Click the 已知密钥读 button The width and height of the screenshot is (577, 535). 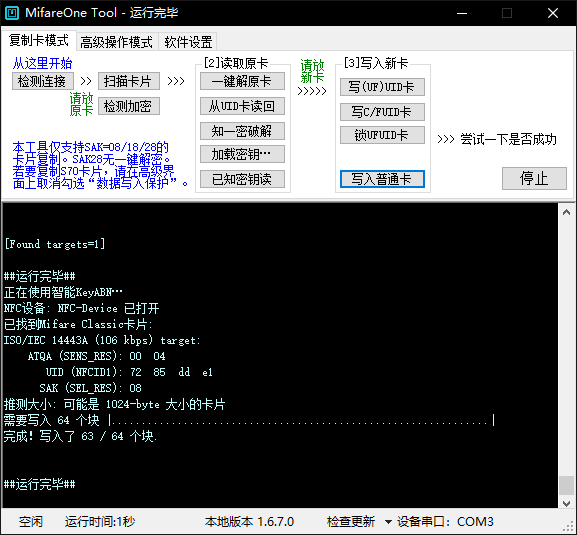click(242, 179)
